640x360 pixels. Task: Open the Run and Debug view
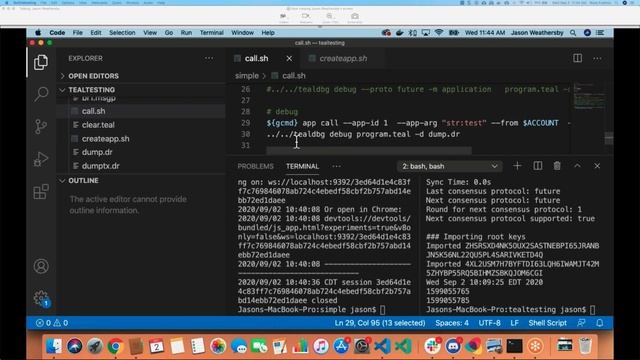[x=41, y=159]
